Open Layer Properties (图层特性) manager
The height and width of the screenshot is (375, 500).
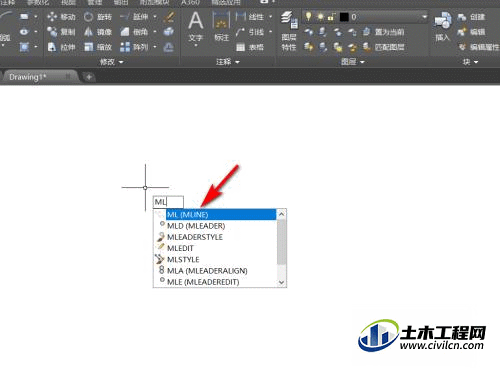click(289, 31)
